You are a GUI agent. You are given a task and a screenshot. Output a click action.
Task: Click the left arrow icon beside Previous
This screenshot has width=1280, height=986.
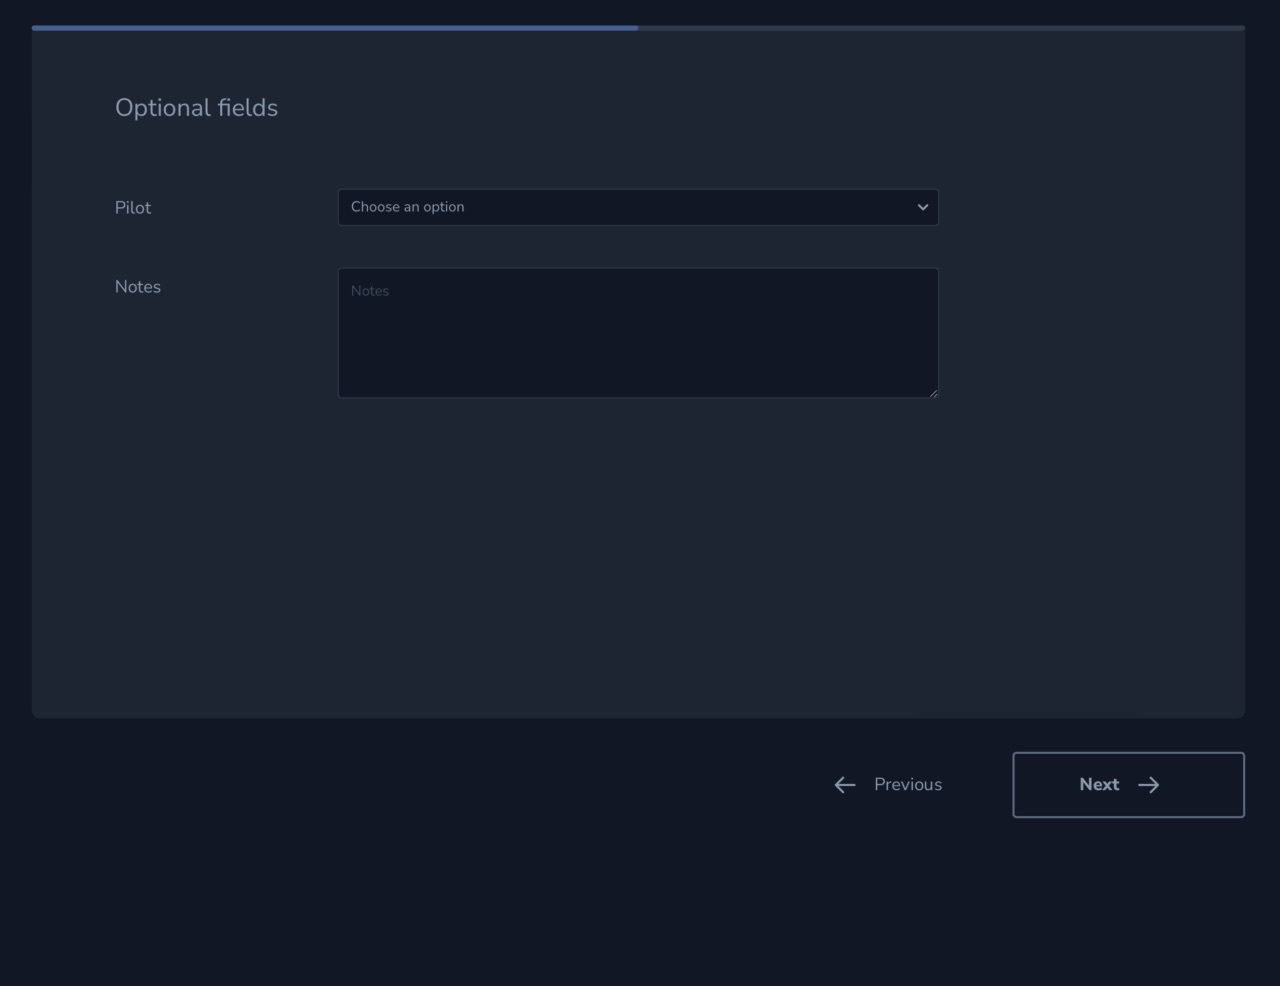point(844,785)
